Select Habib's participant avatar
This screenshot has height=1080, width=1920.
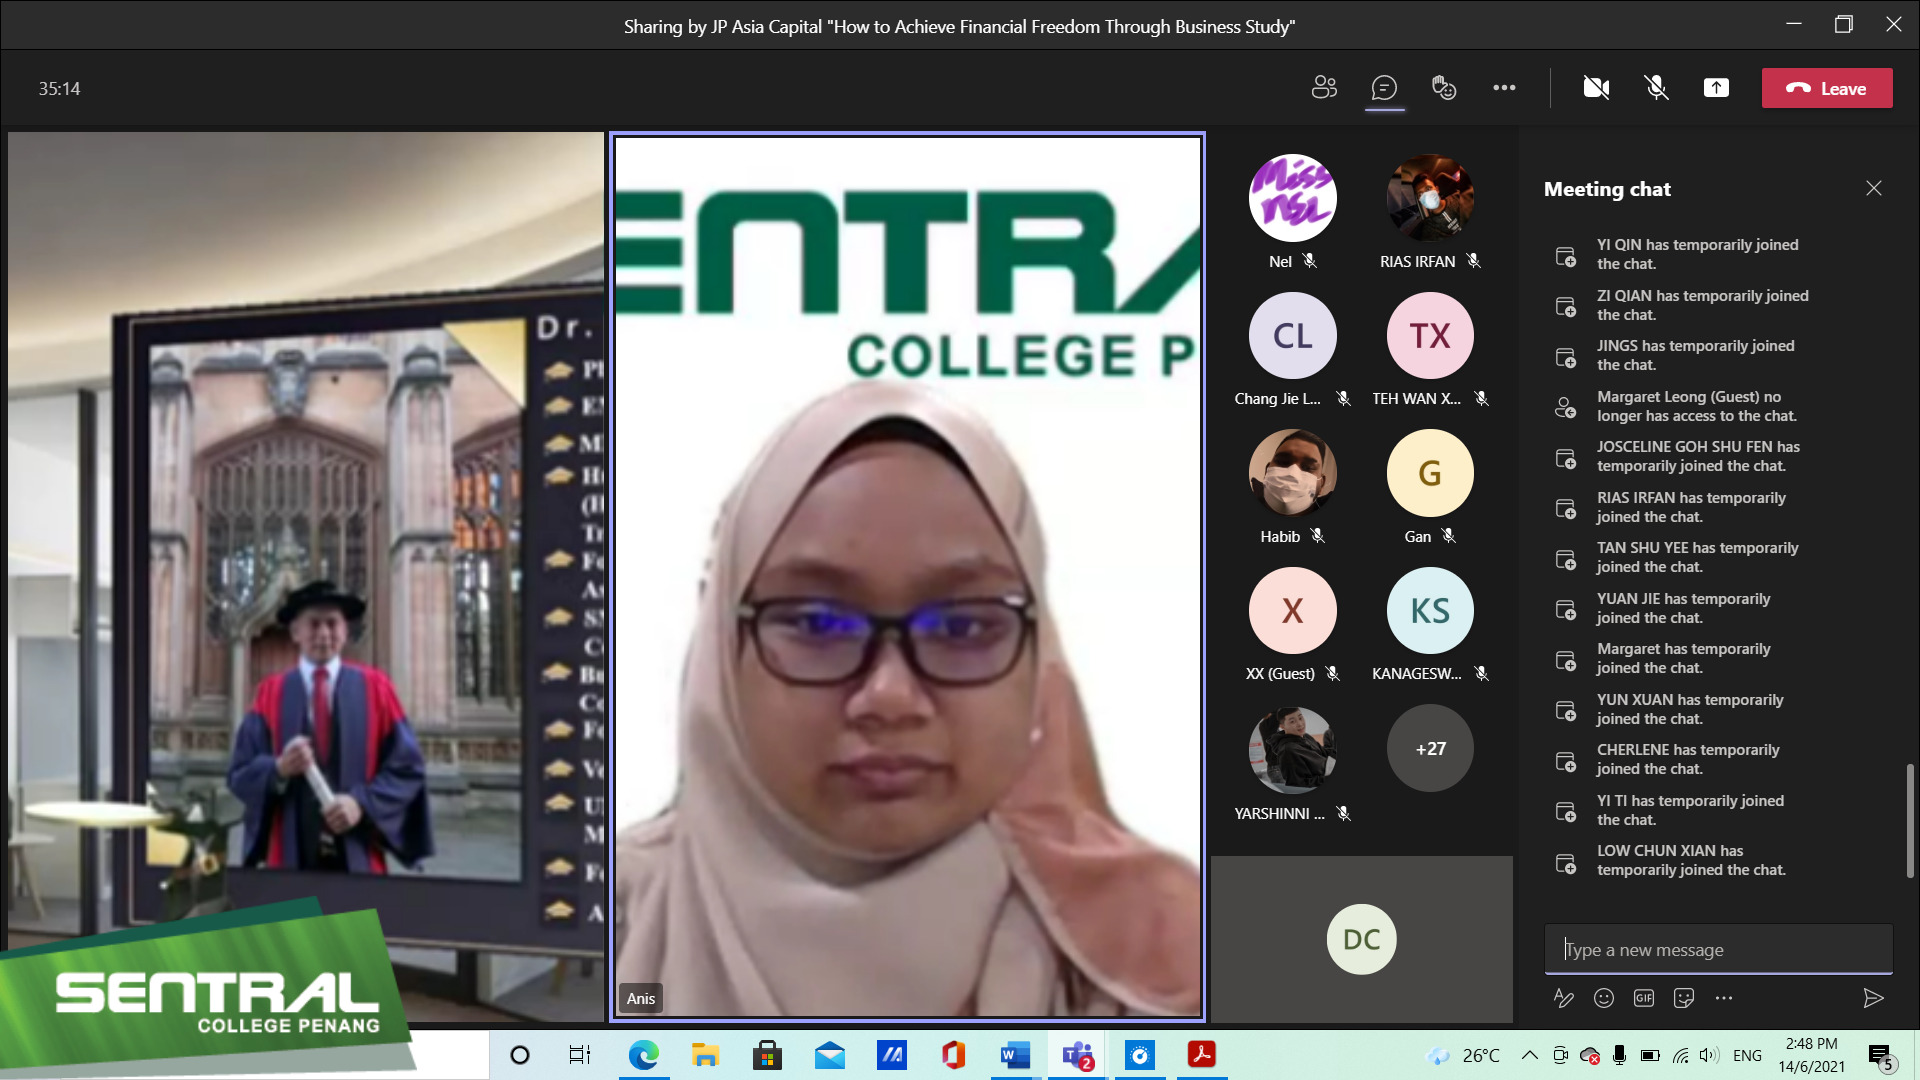coord(1292,472)
